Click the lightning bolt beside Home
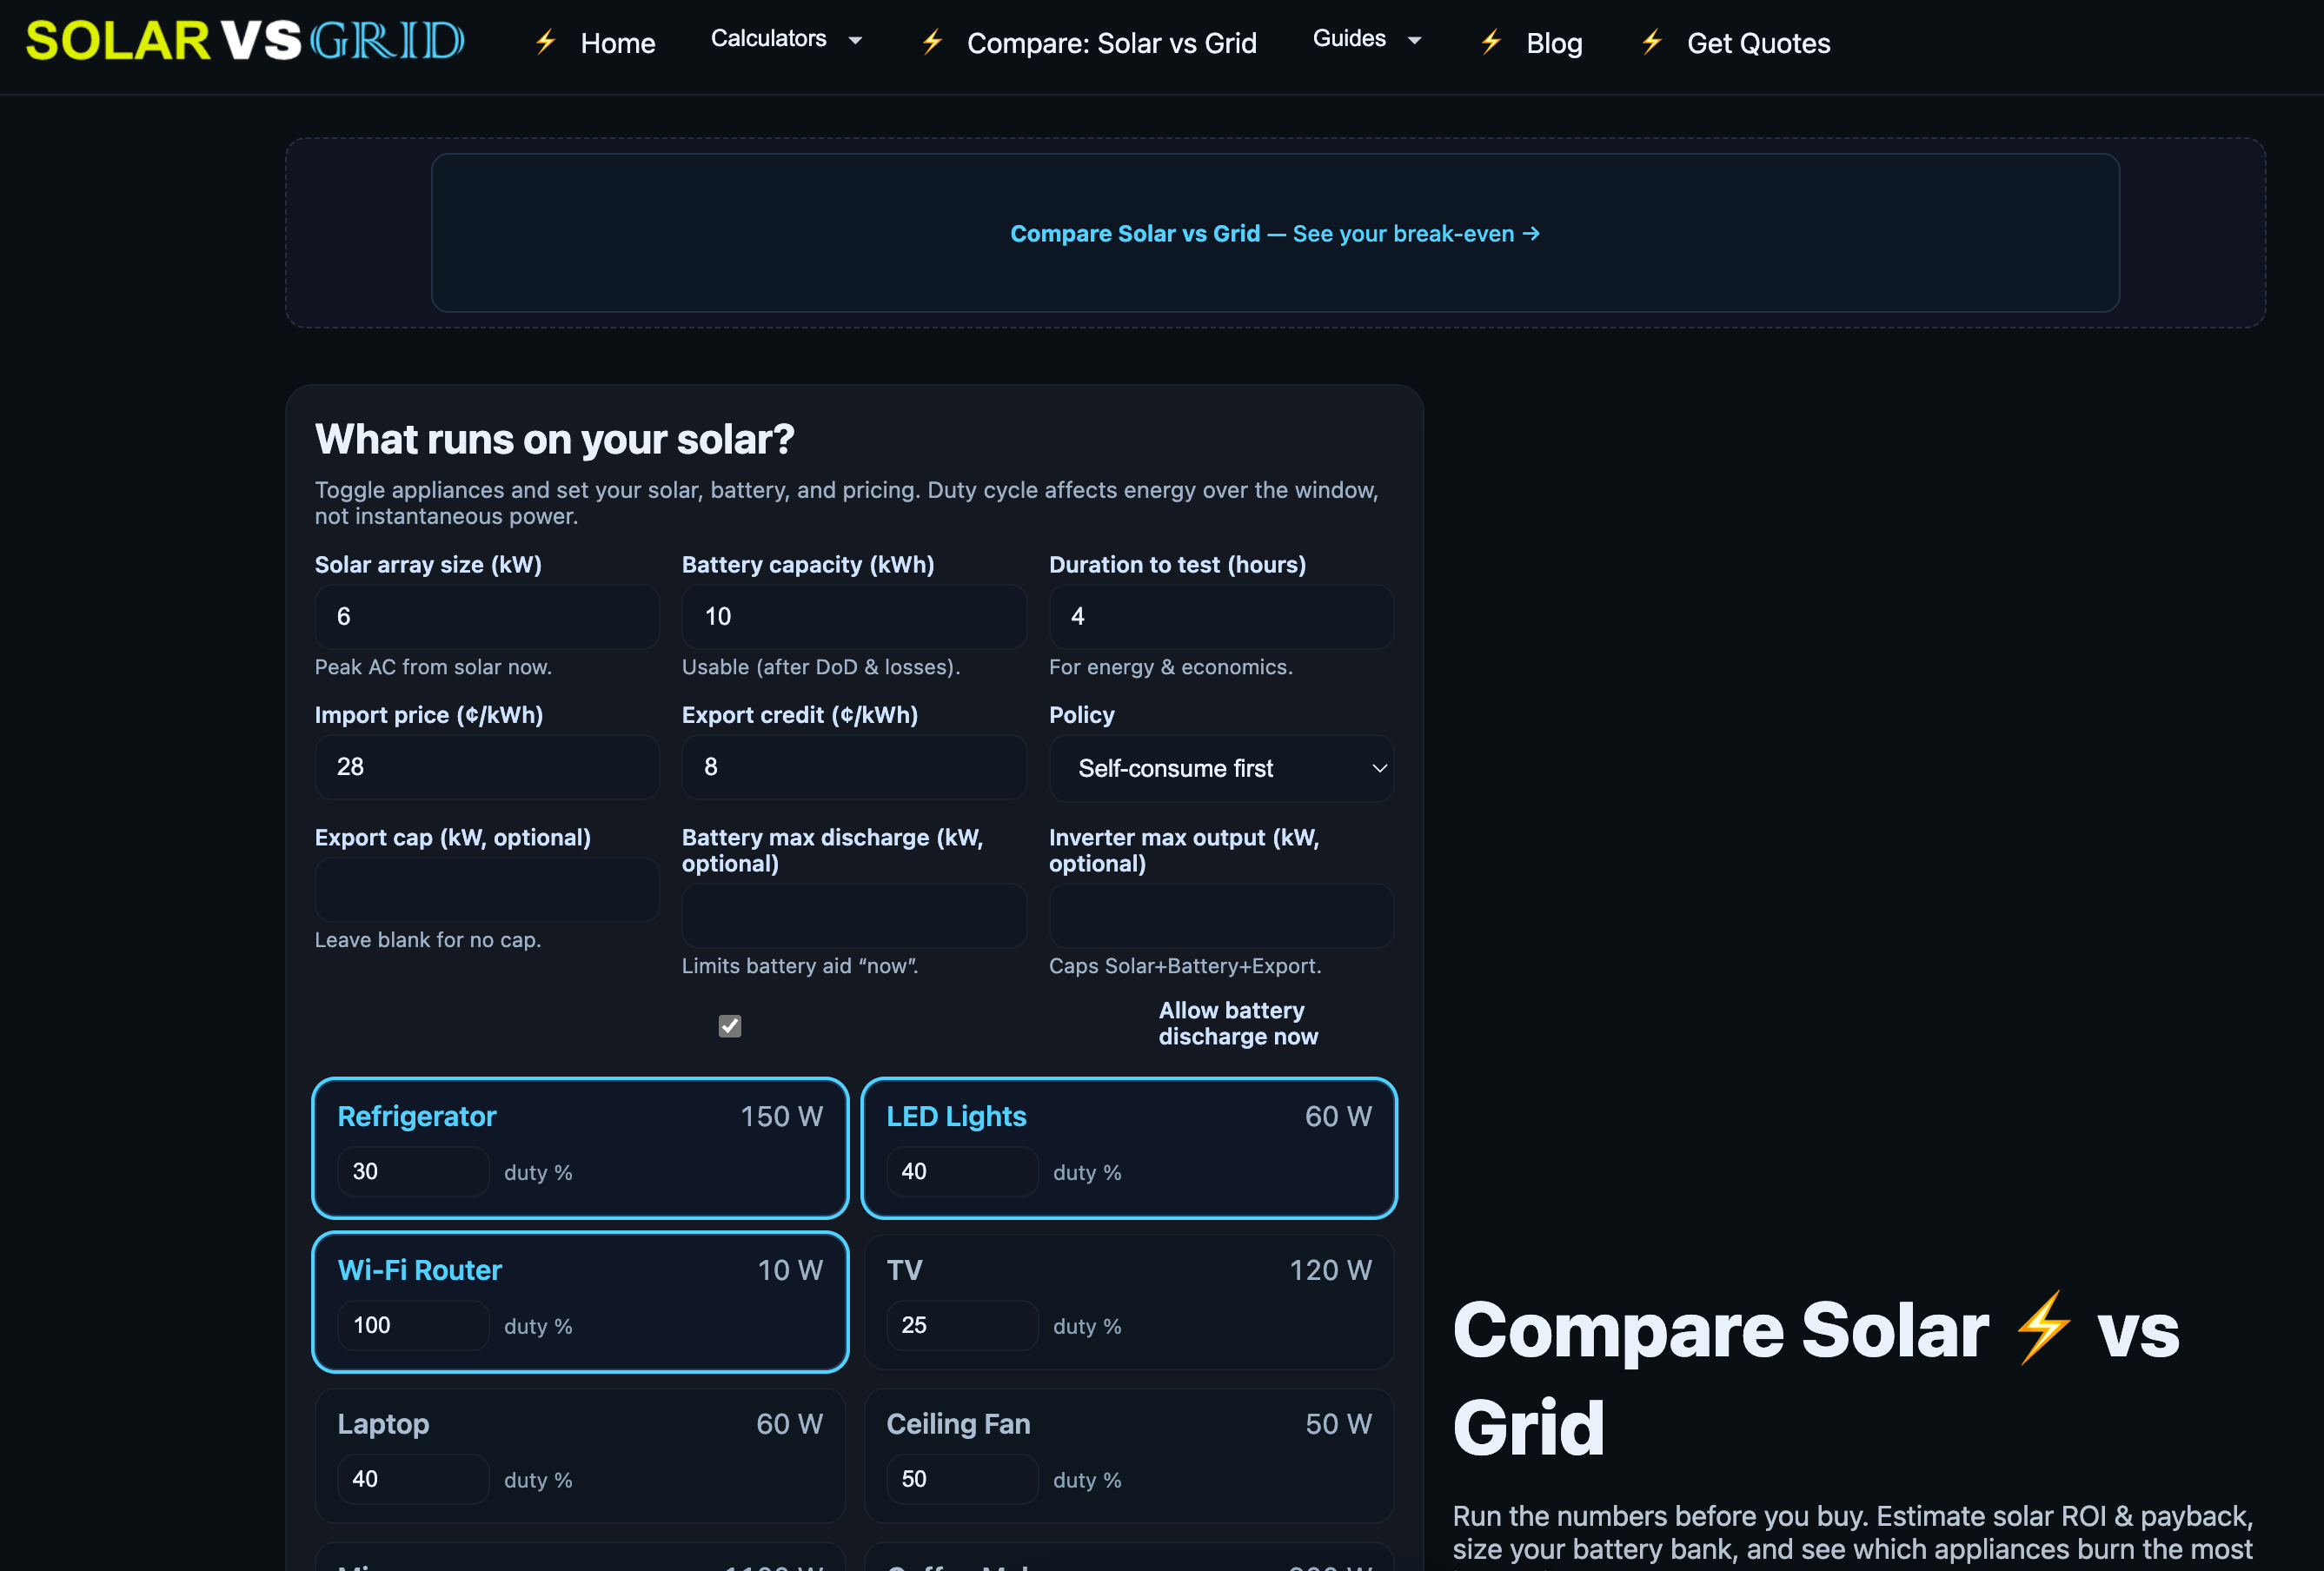This screenshot has width=2324, height=1571. point(545,42)
